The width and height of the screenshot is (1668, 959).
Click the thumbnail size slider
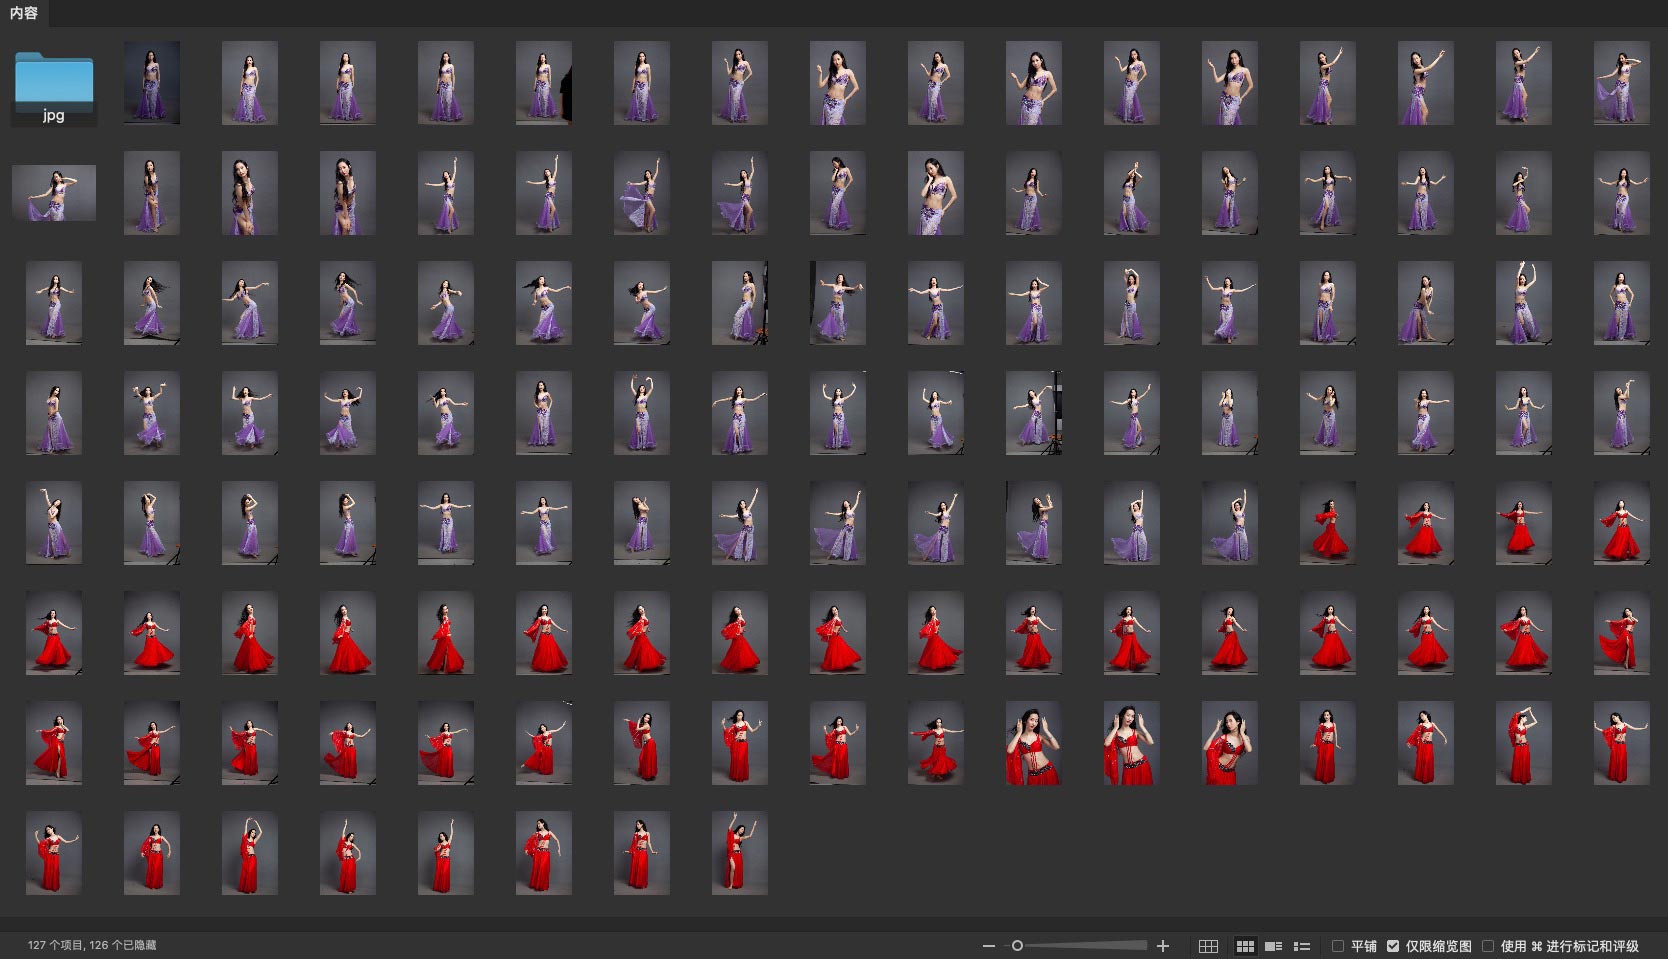1080,946
